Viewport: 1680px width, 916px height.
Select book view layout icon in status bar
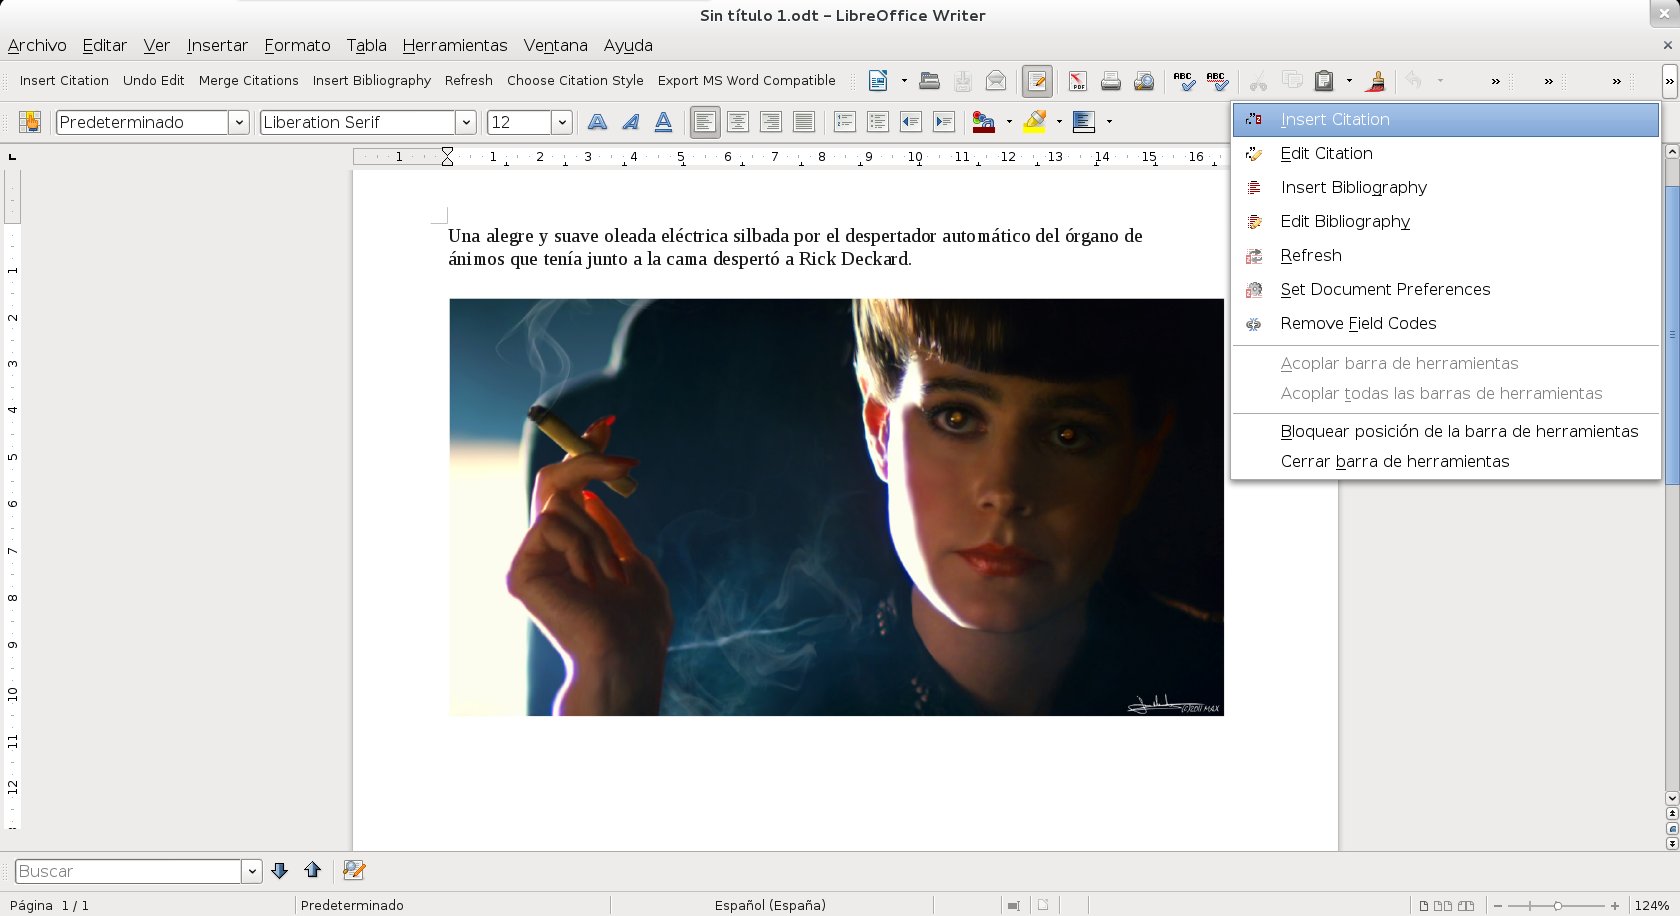tap(1467, 906)
